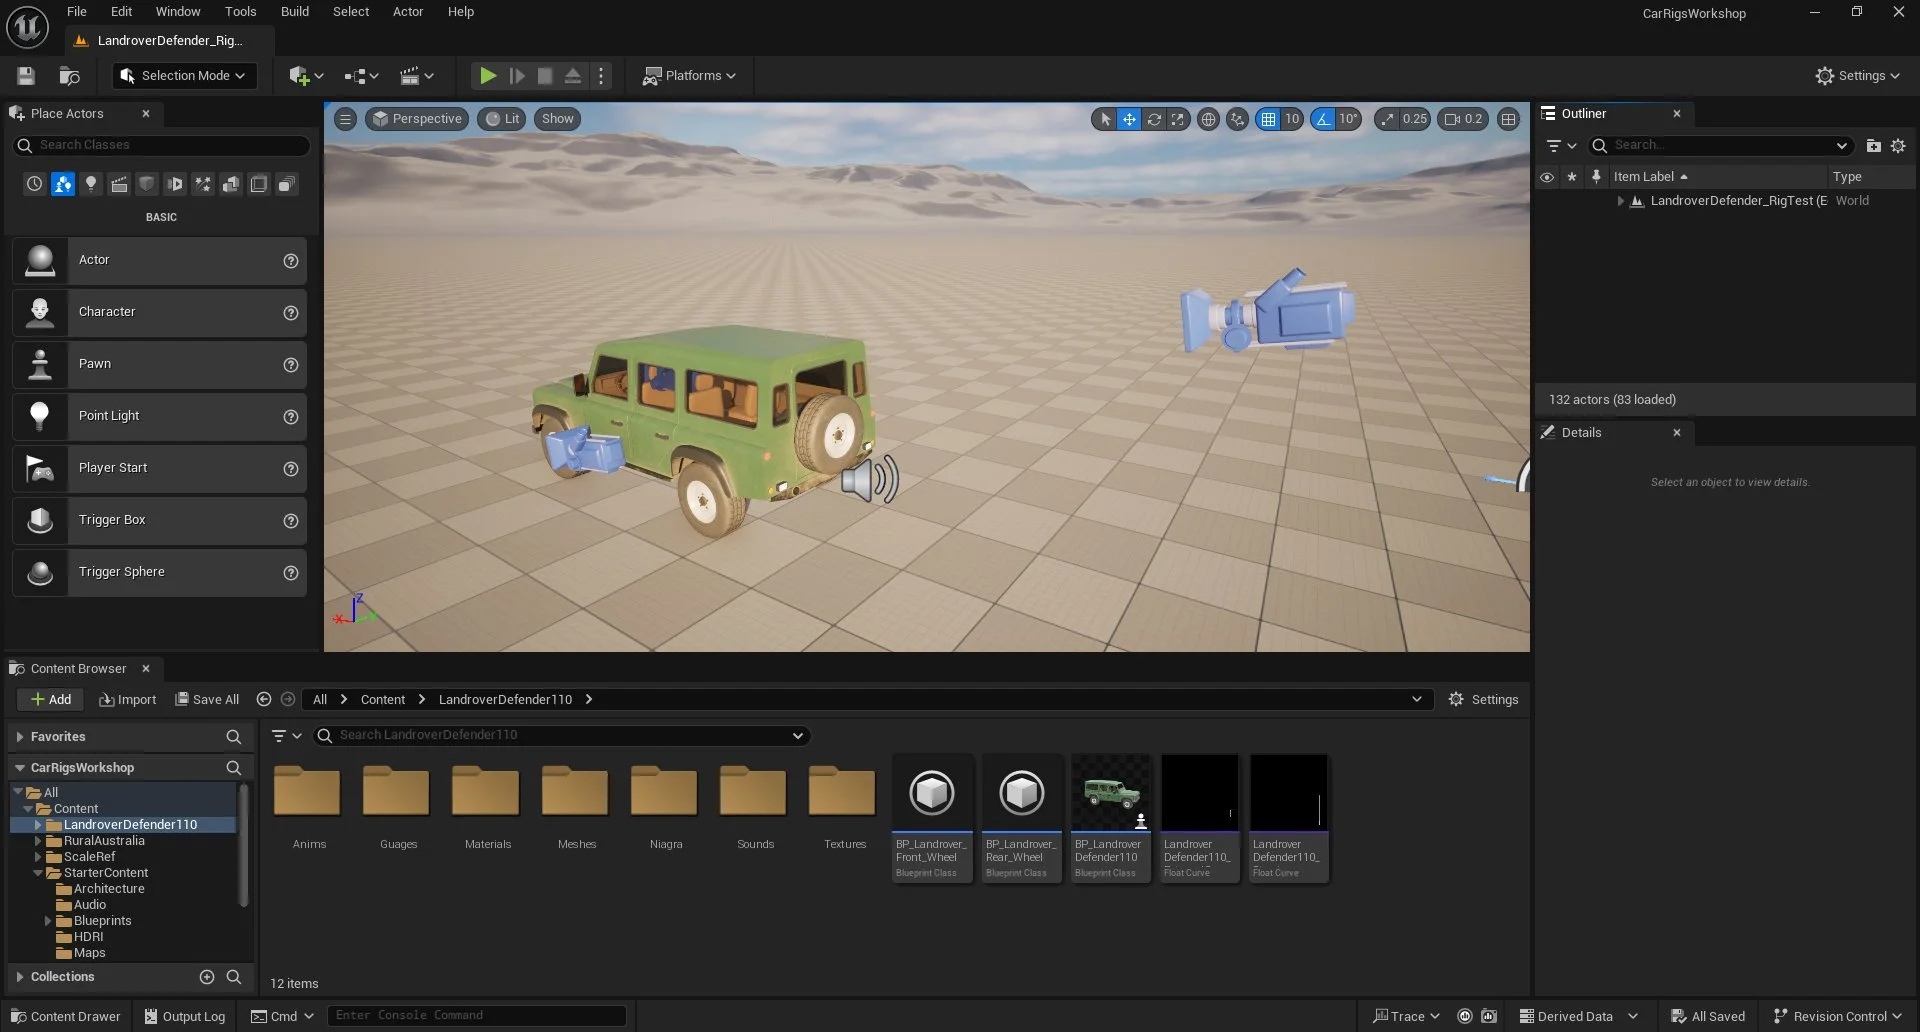Open the viewport Show menu
Screen dimensions: 1920x1032
(x=557, y=119)
